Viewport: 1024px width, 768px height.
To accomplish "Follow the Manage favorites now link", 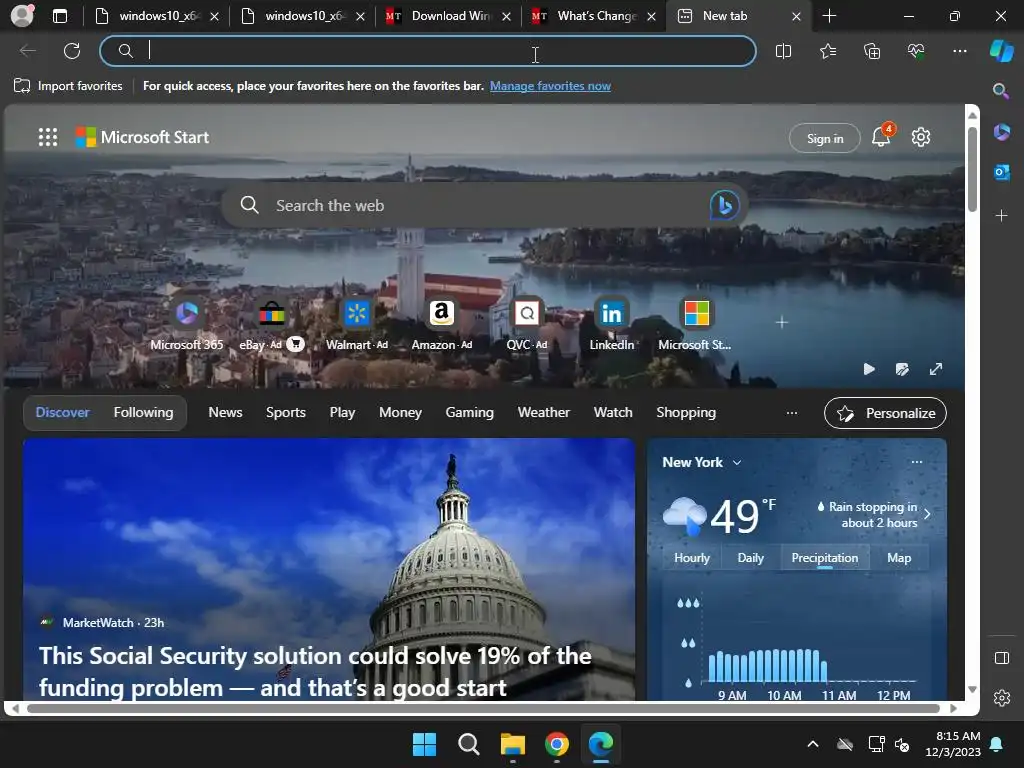I will coord(551,86).
